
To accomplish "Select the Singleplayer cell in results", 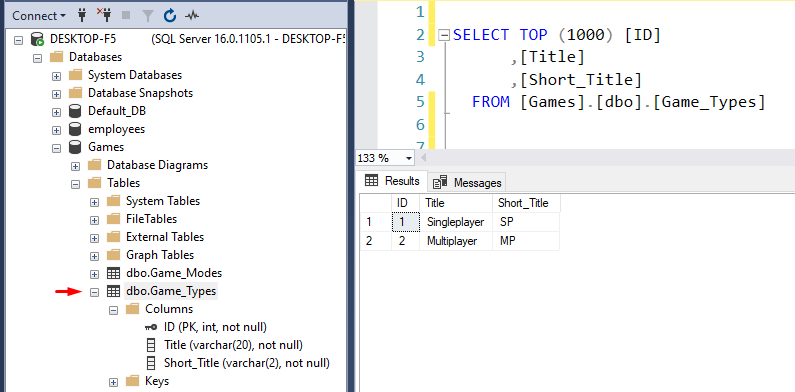I will (456, 222).
